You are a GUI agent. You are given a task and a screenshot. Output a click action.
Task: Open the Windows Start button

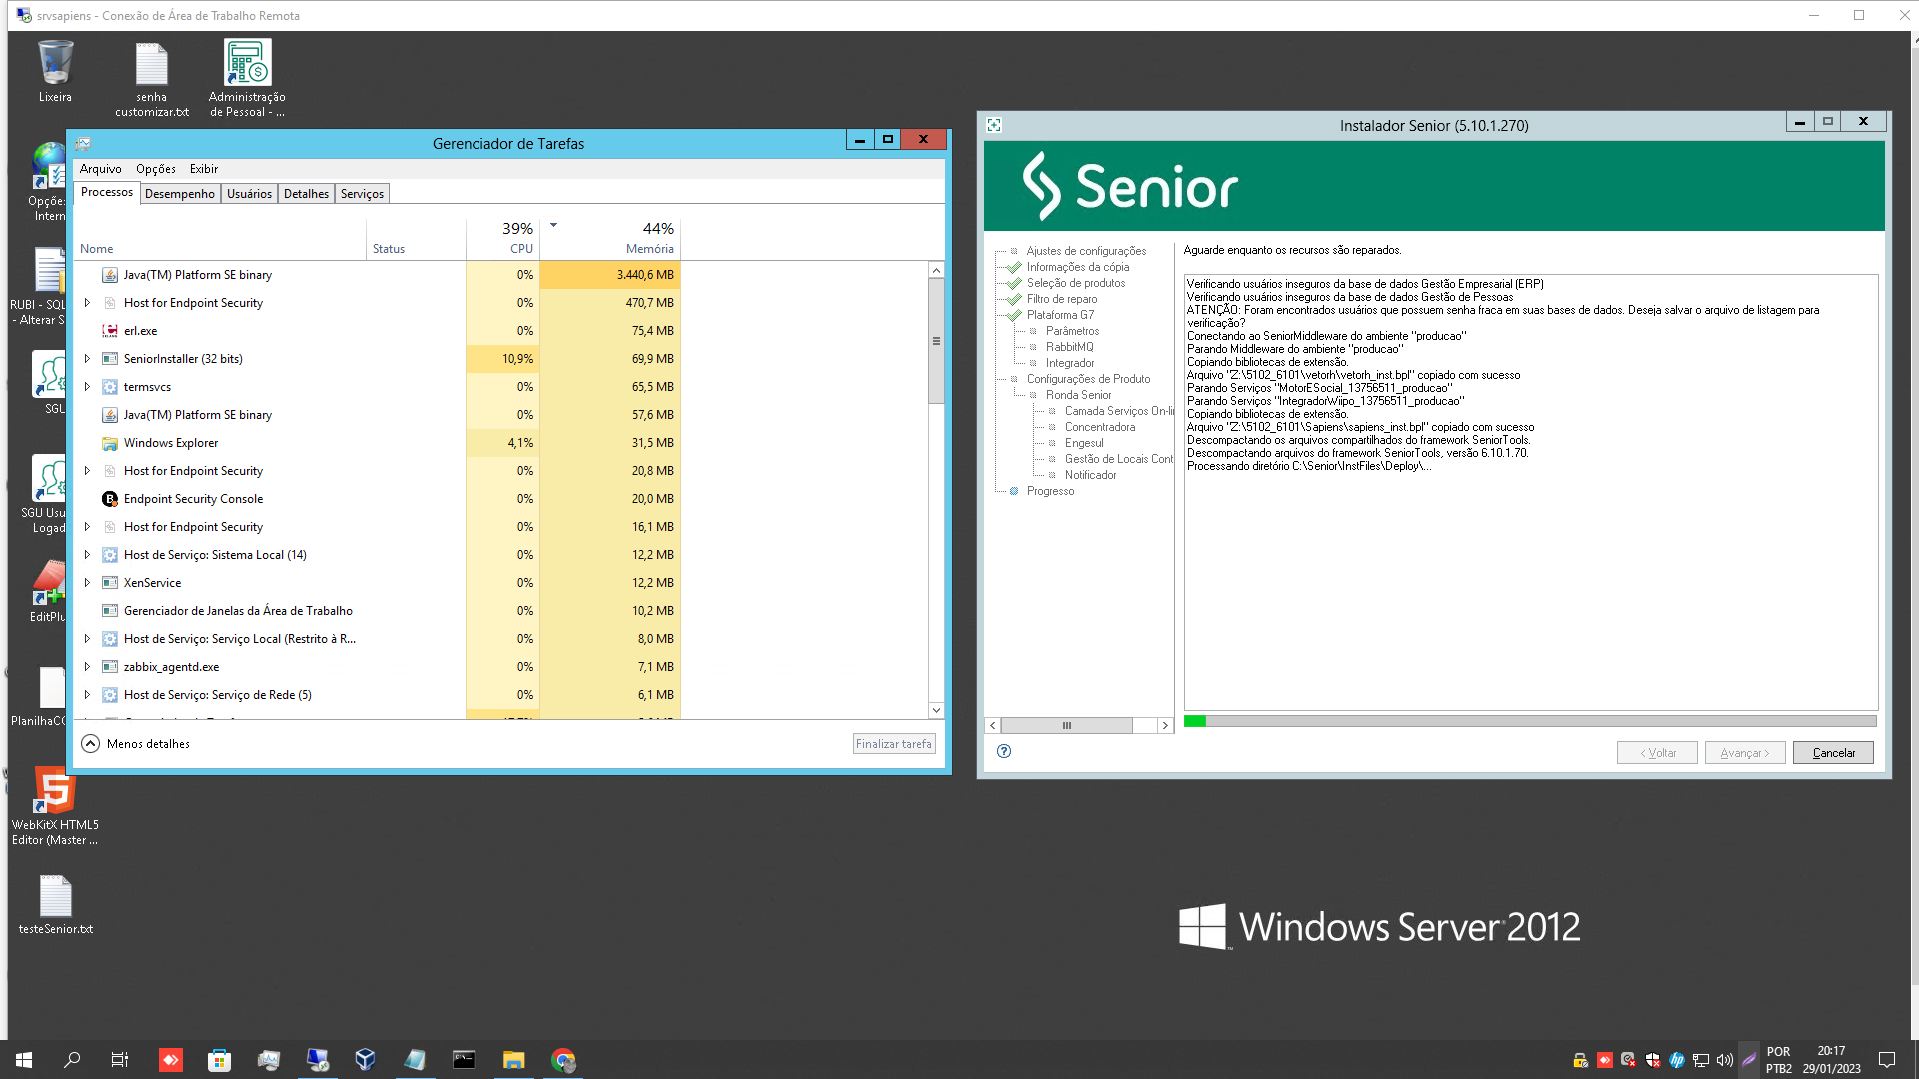pyautogui.click(x=24, y=1059)
